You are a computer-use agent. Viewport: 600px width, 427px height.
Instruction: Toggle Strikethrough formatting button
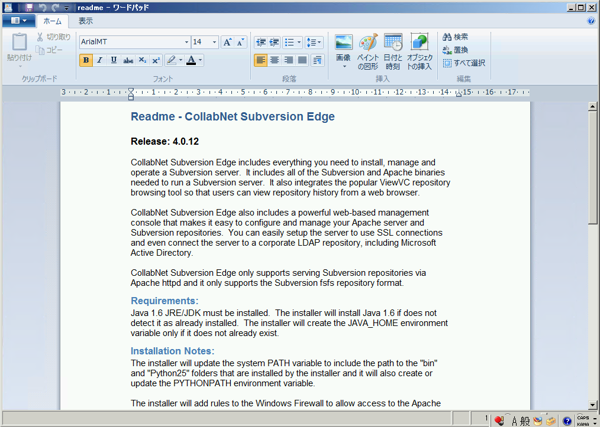pos(128,60)
